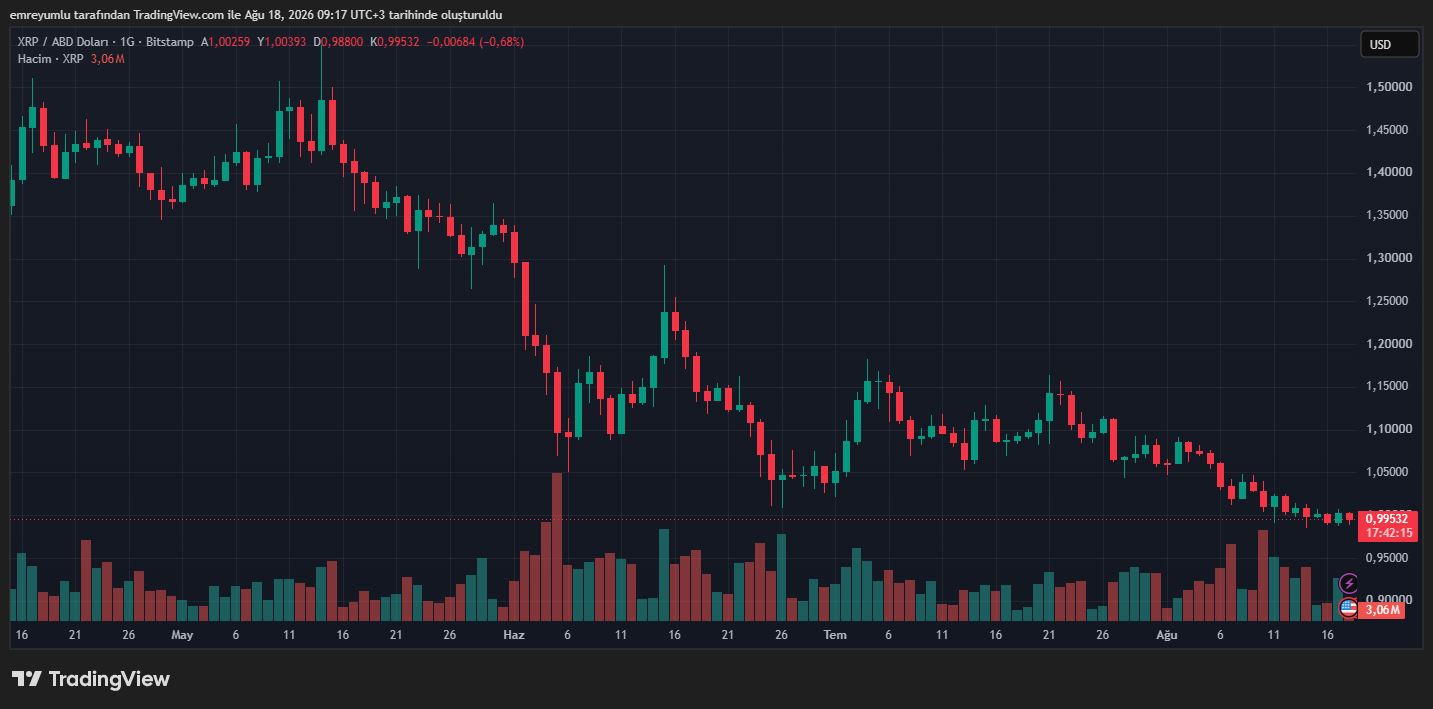1433x709 pixels.
Task: Click the purple lightning bolt event icon
Action: point(1348,583)
